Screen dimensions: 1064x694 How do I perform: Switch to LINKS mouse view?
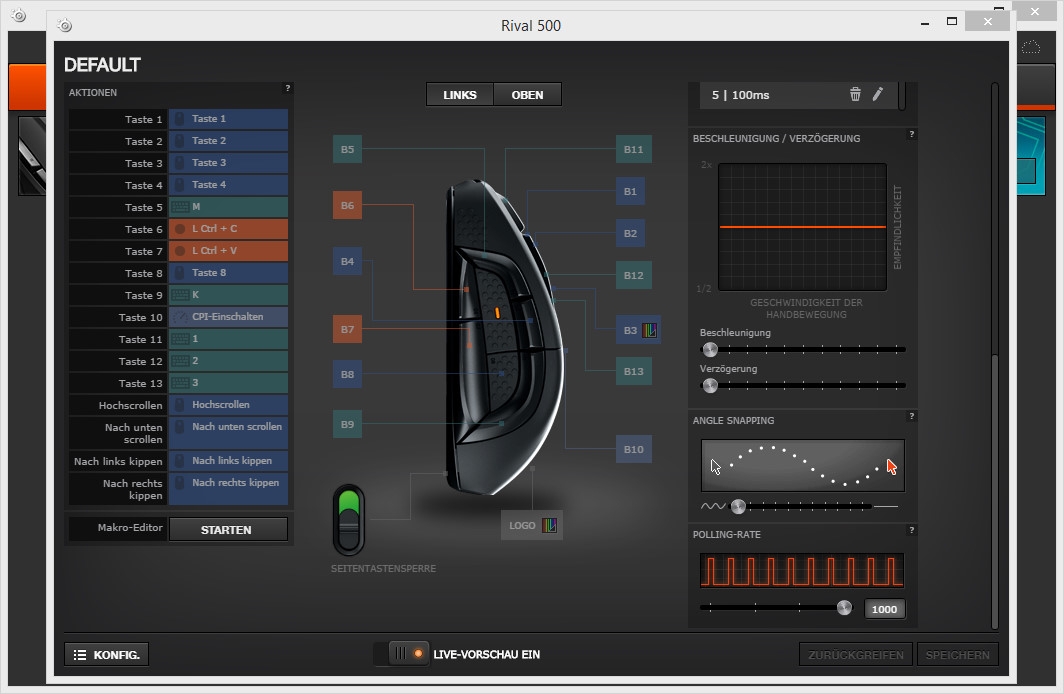[x=459, y=95]
